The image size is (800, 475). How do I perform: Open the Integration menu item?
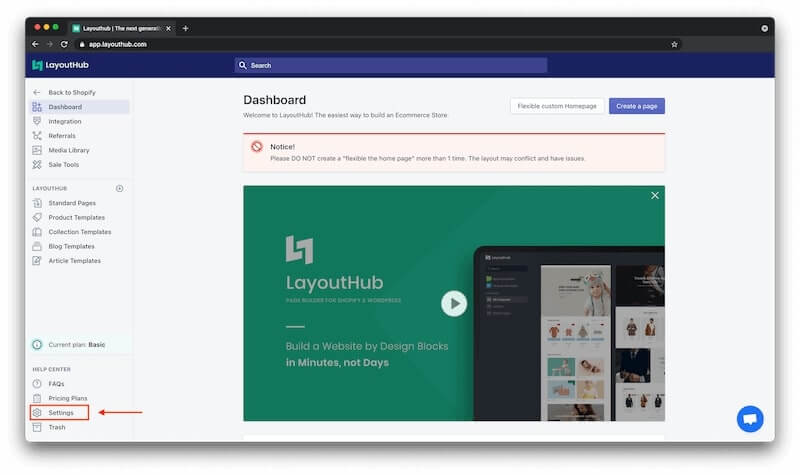[65, 121]
